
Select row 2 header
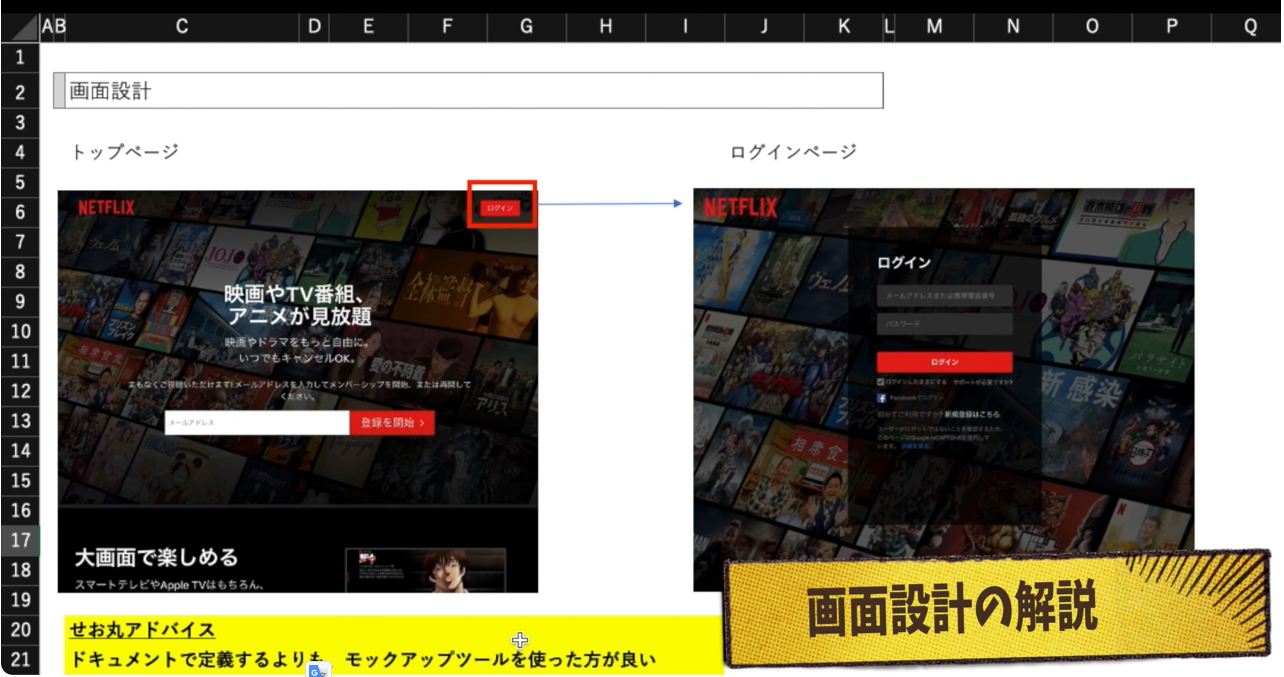(19, 92)
